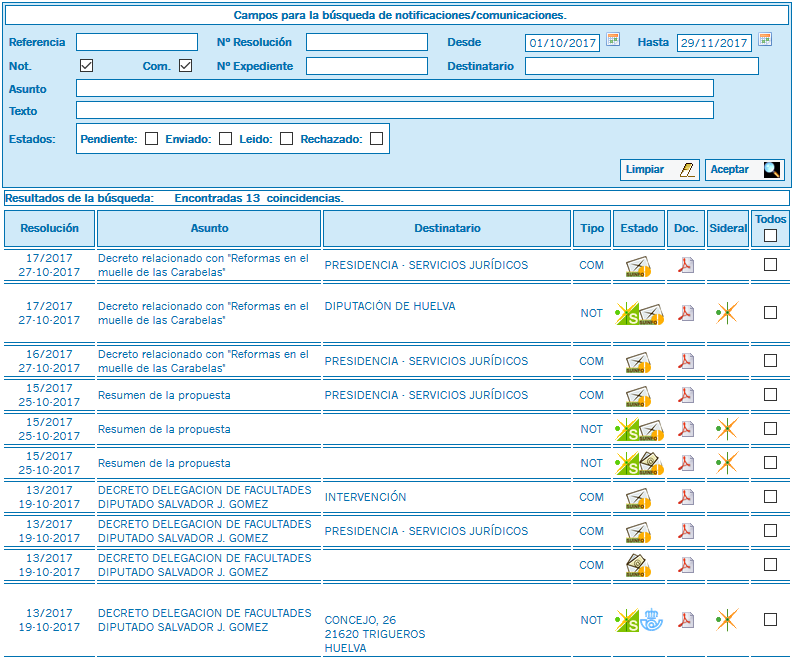Focus the Asunto search field
This screenshot has width=795, height=658.
395,88
